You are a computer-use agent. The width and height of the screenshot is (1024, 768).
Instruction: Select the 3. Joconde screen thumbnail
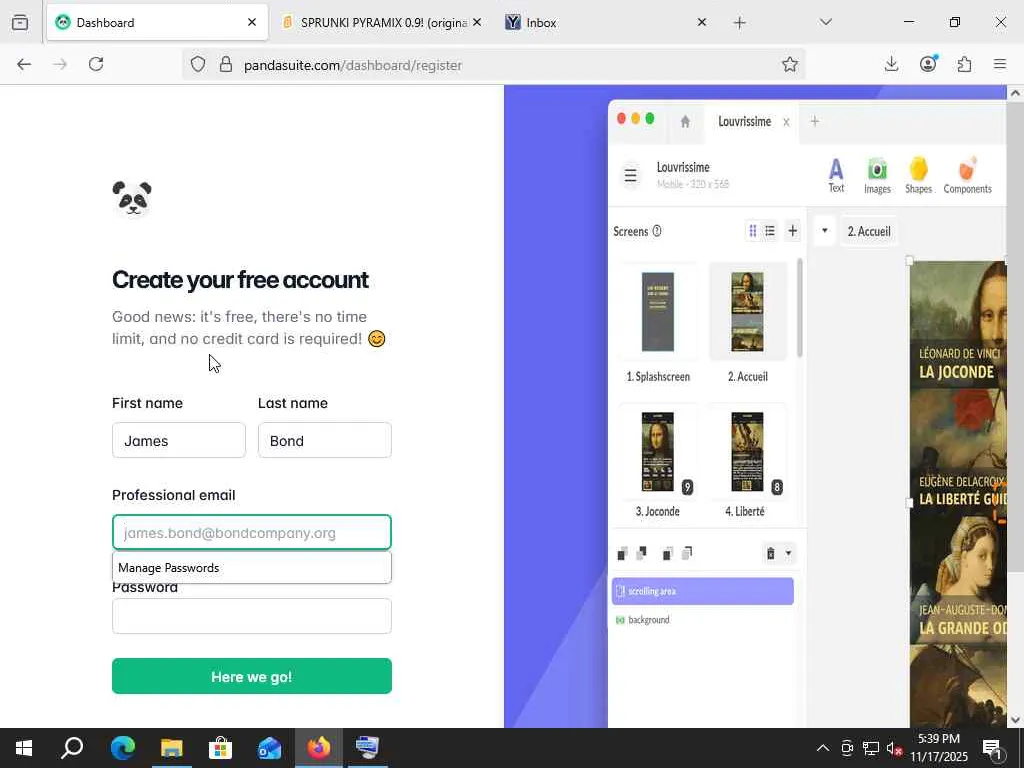pos(658,452)
